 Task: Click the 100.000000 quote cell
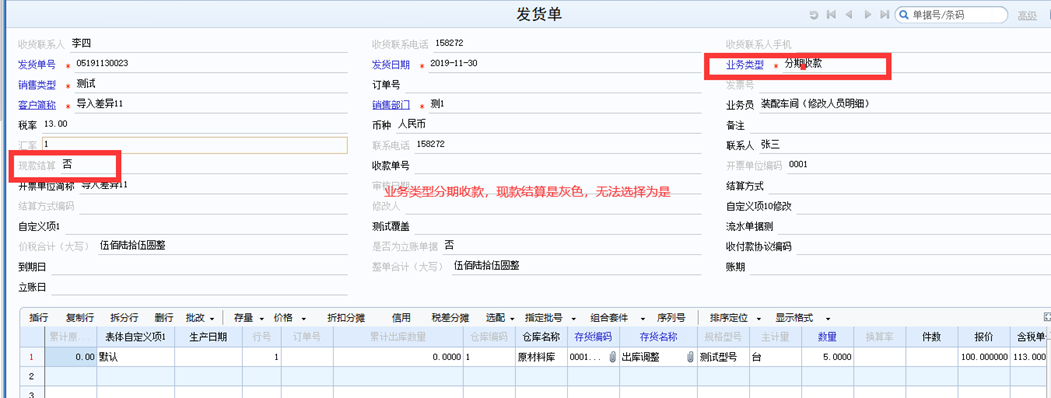pyautogui.click(x=984, y=358)
